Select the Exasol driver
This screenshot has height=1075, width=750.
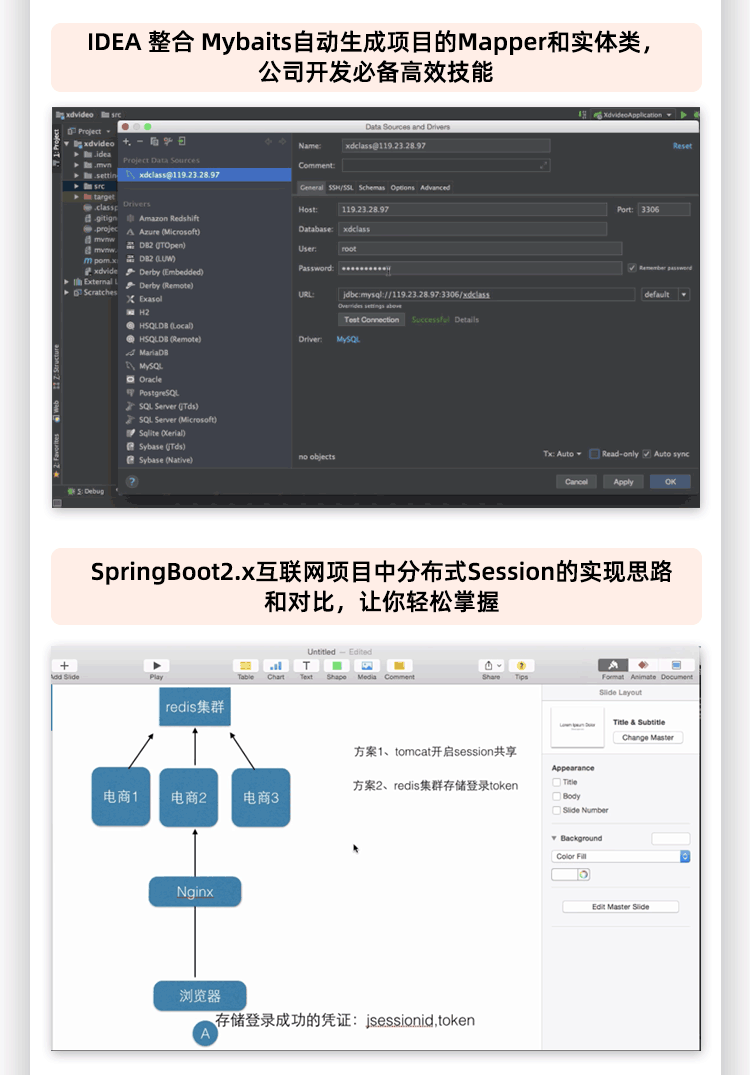[x=150, y=299]
